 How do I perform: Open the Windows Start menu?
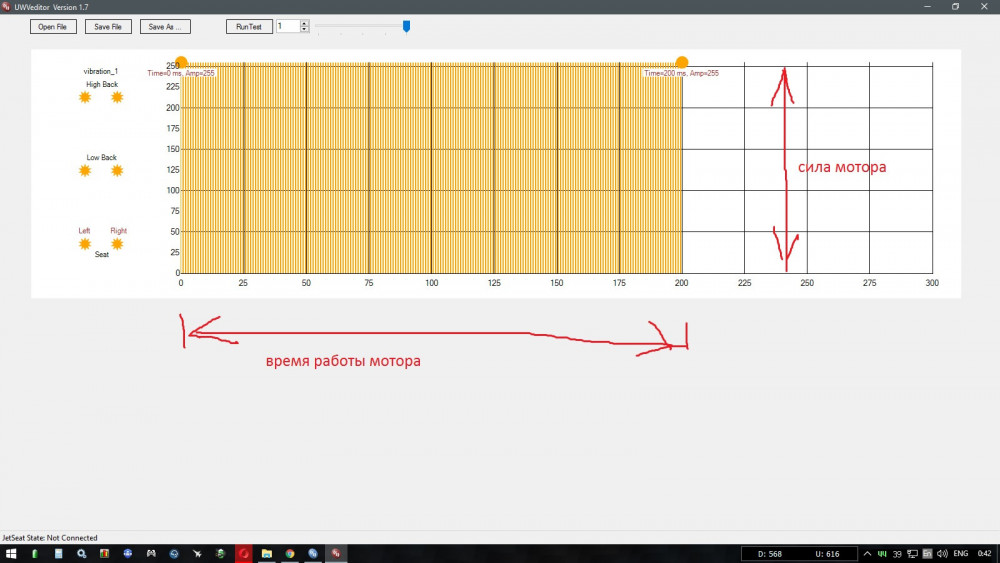pos(11,553)
